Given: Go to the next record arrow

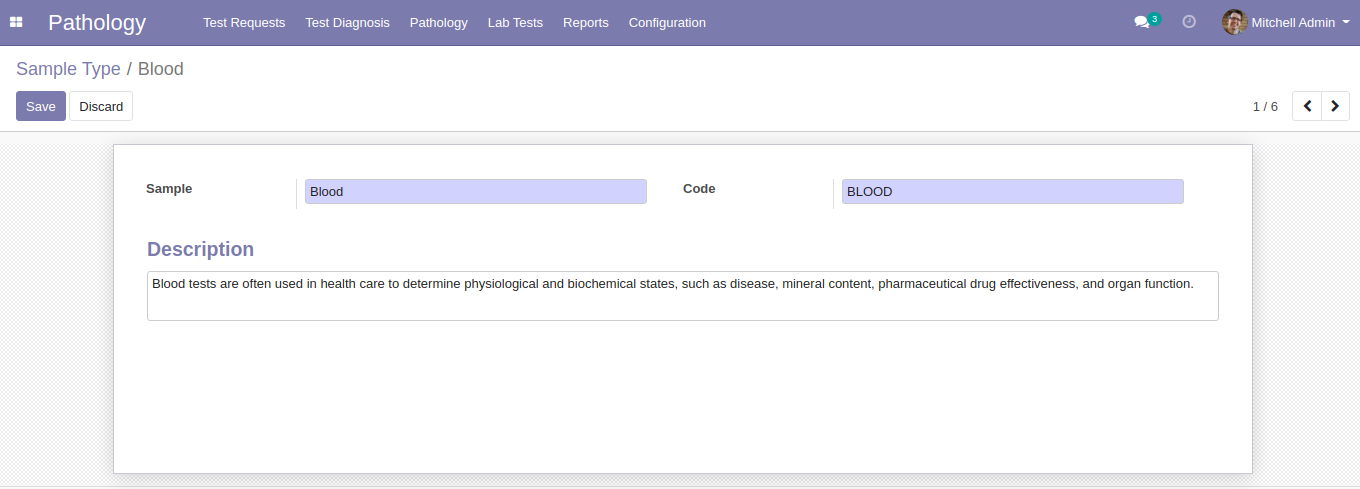Looking at the screenshot, I should pos(1335,106).
